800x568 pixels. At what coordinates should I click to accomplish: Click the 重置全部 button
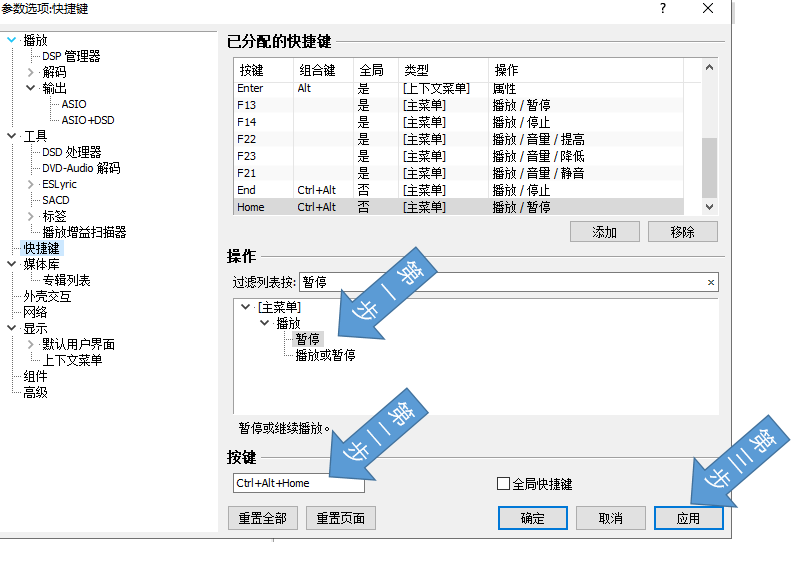pyautogui.click(x=262, y=518)
